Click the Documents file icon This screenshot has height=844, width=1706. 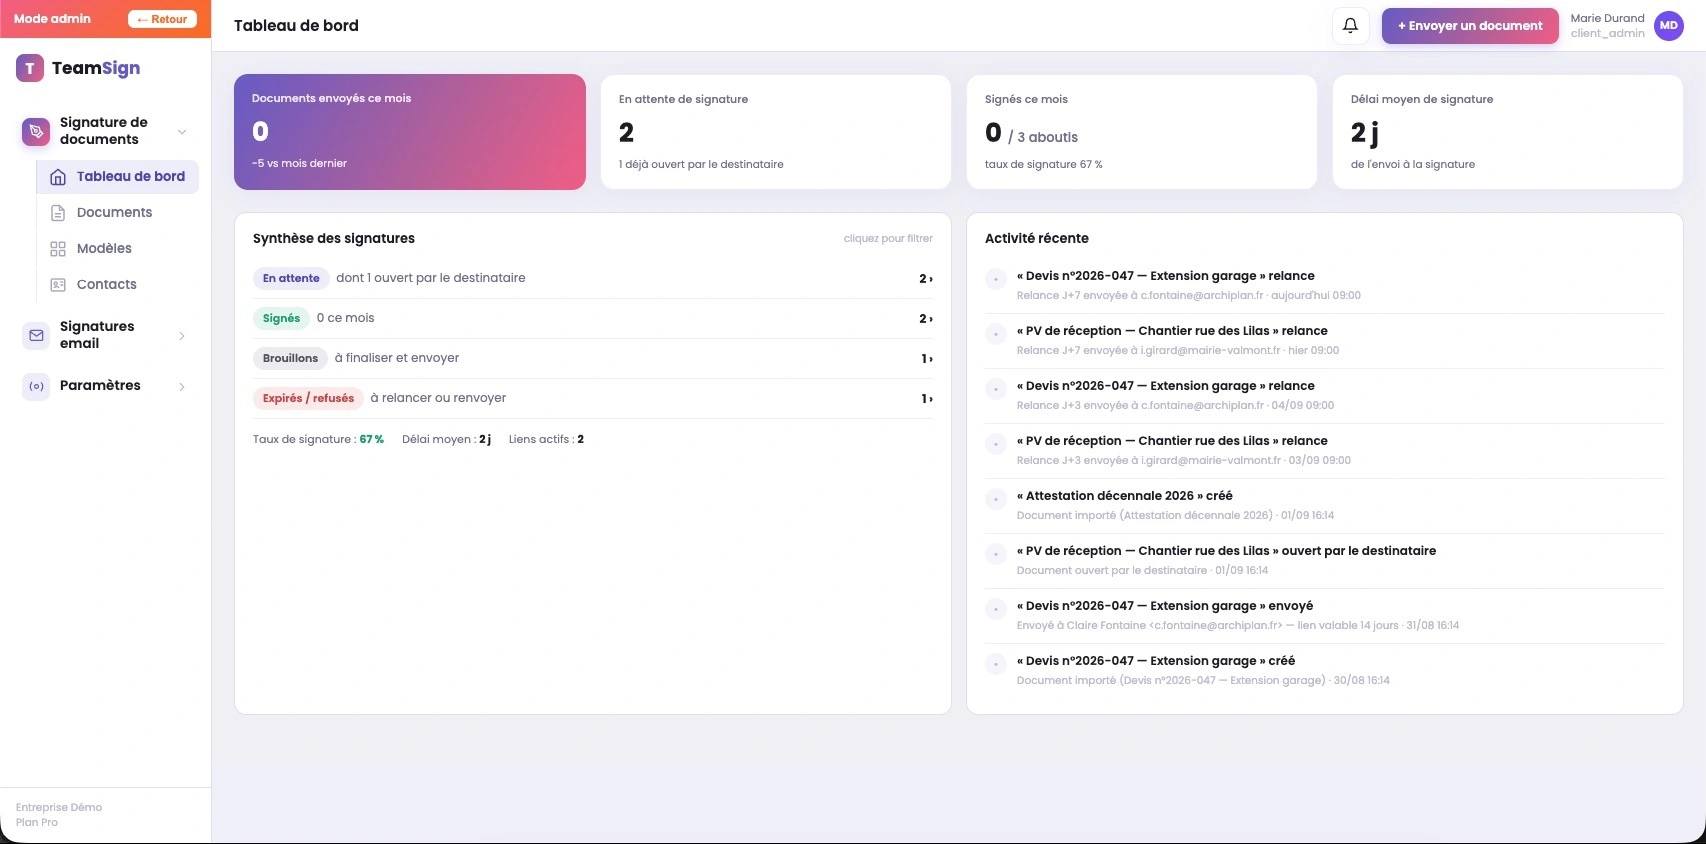tap(58, 213)
